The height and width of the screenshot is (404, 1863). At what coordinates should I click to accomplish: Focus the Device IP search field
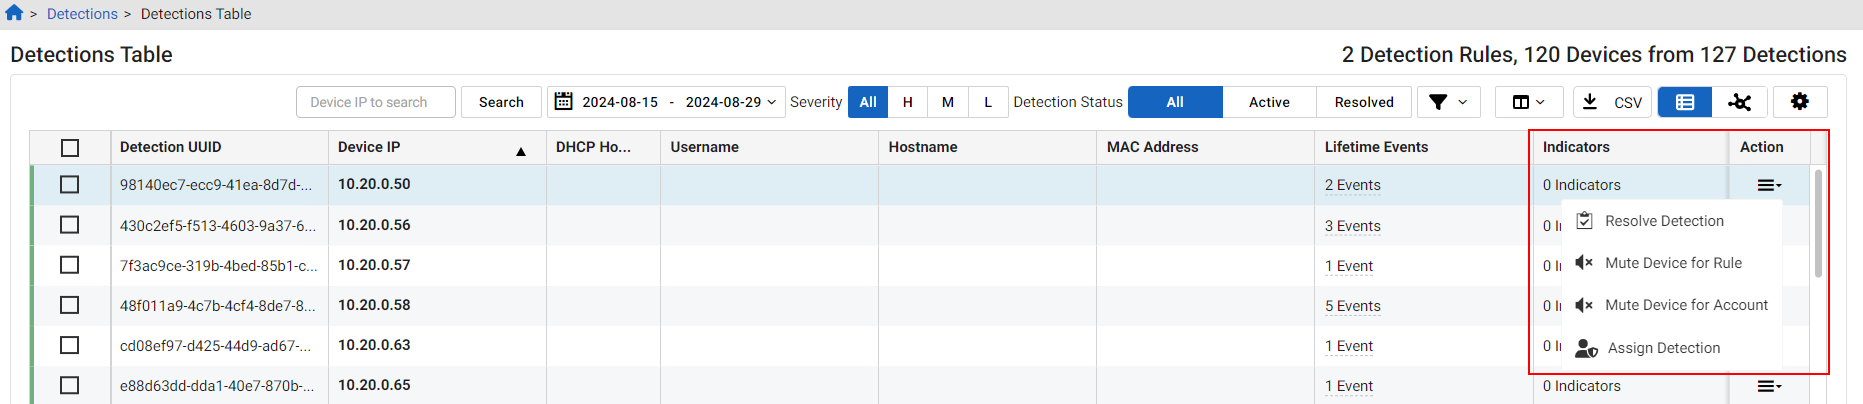tap(376, 102)
